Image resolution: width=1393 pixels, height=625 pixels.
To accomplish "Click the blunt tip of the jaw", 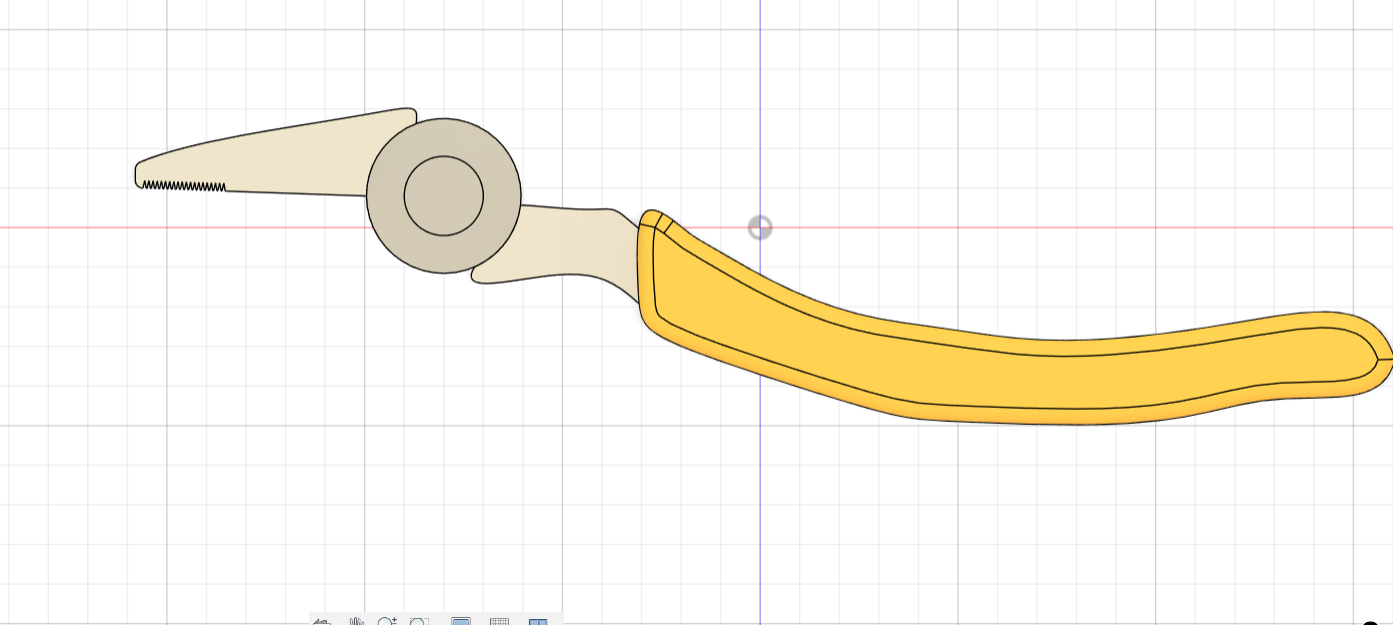I will click(138, 174).
